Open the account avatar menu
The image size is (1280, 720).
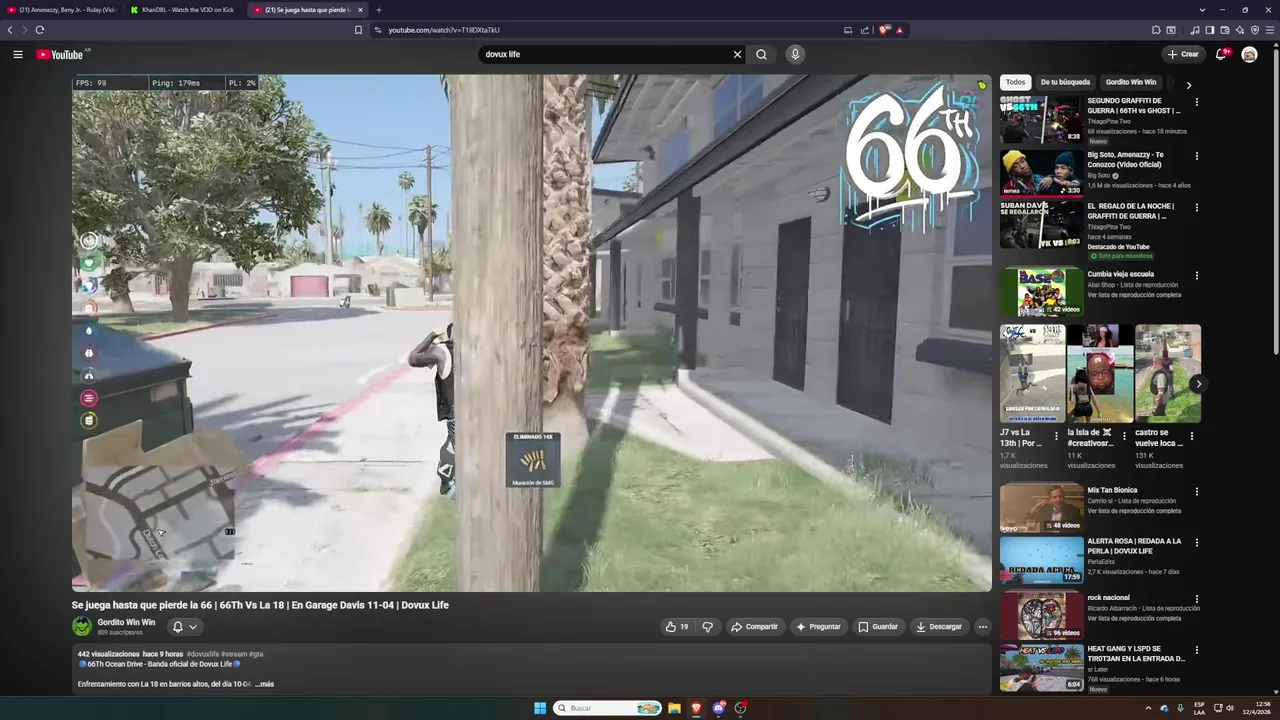click(1249, 54)
